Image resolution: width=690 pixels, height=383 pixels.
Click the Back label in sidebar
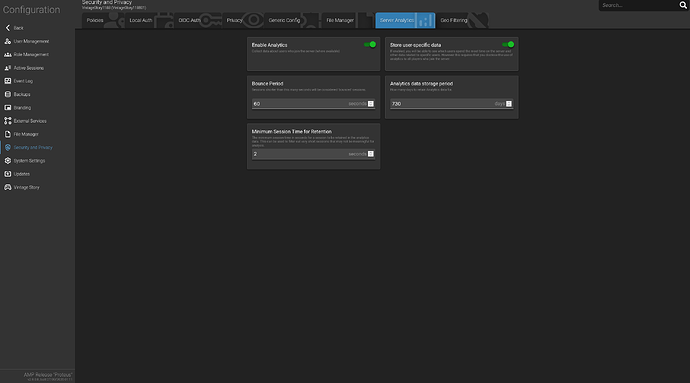tap(18, 28)
